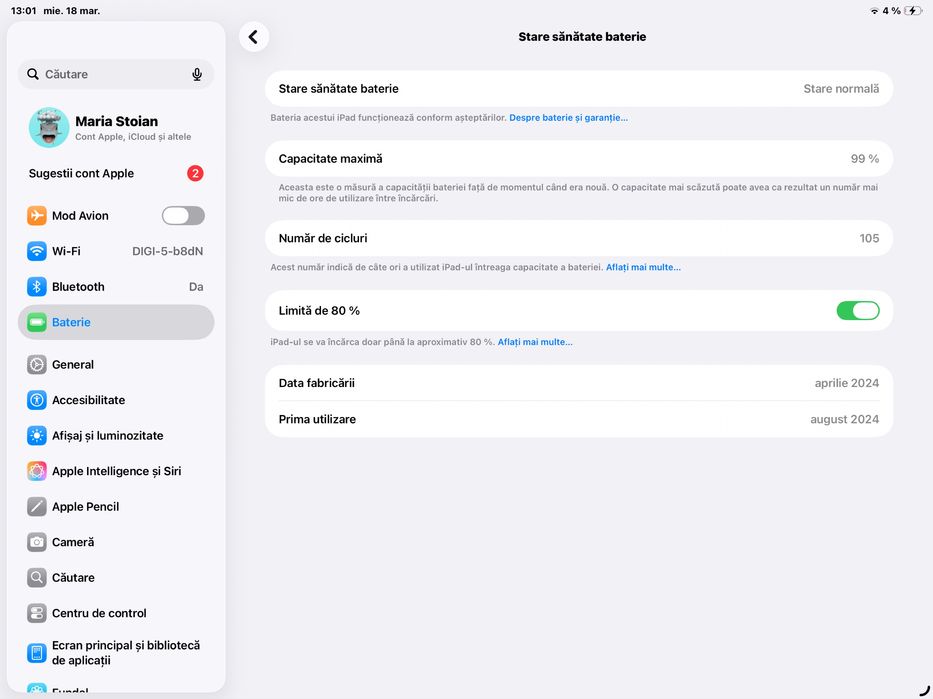Open General settings in sidebar
The height and width of the screenshot is (699, 933).
pyautogui.click(x=116, y=365)
